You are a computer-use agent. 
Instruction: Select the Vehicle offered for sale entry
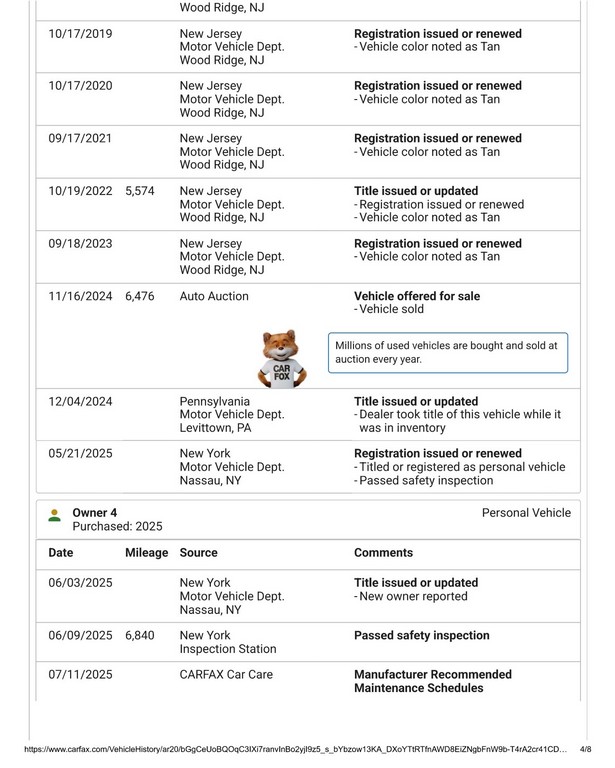(x=416, y=297)
